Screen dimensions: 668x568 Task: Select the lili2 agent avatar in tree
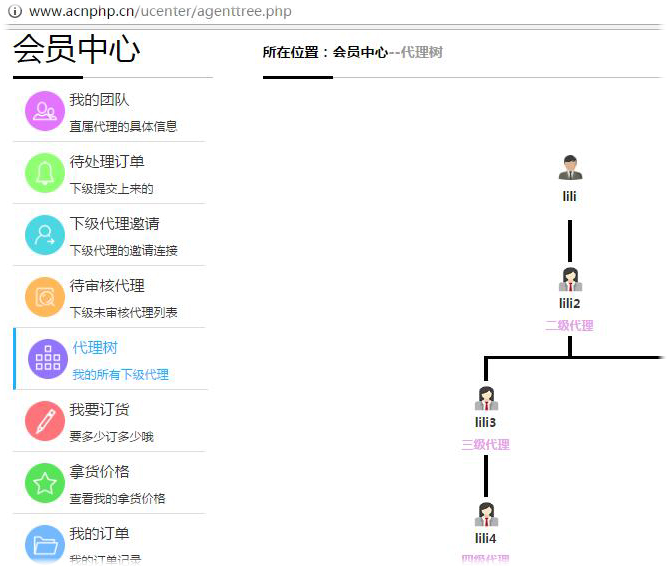(x=570, y=279)
